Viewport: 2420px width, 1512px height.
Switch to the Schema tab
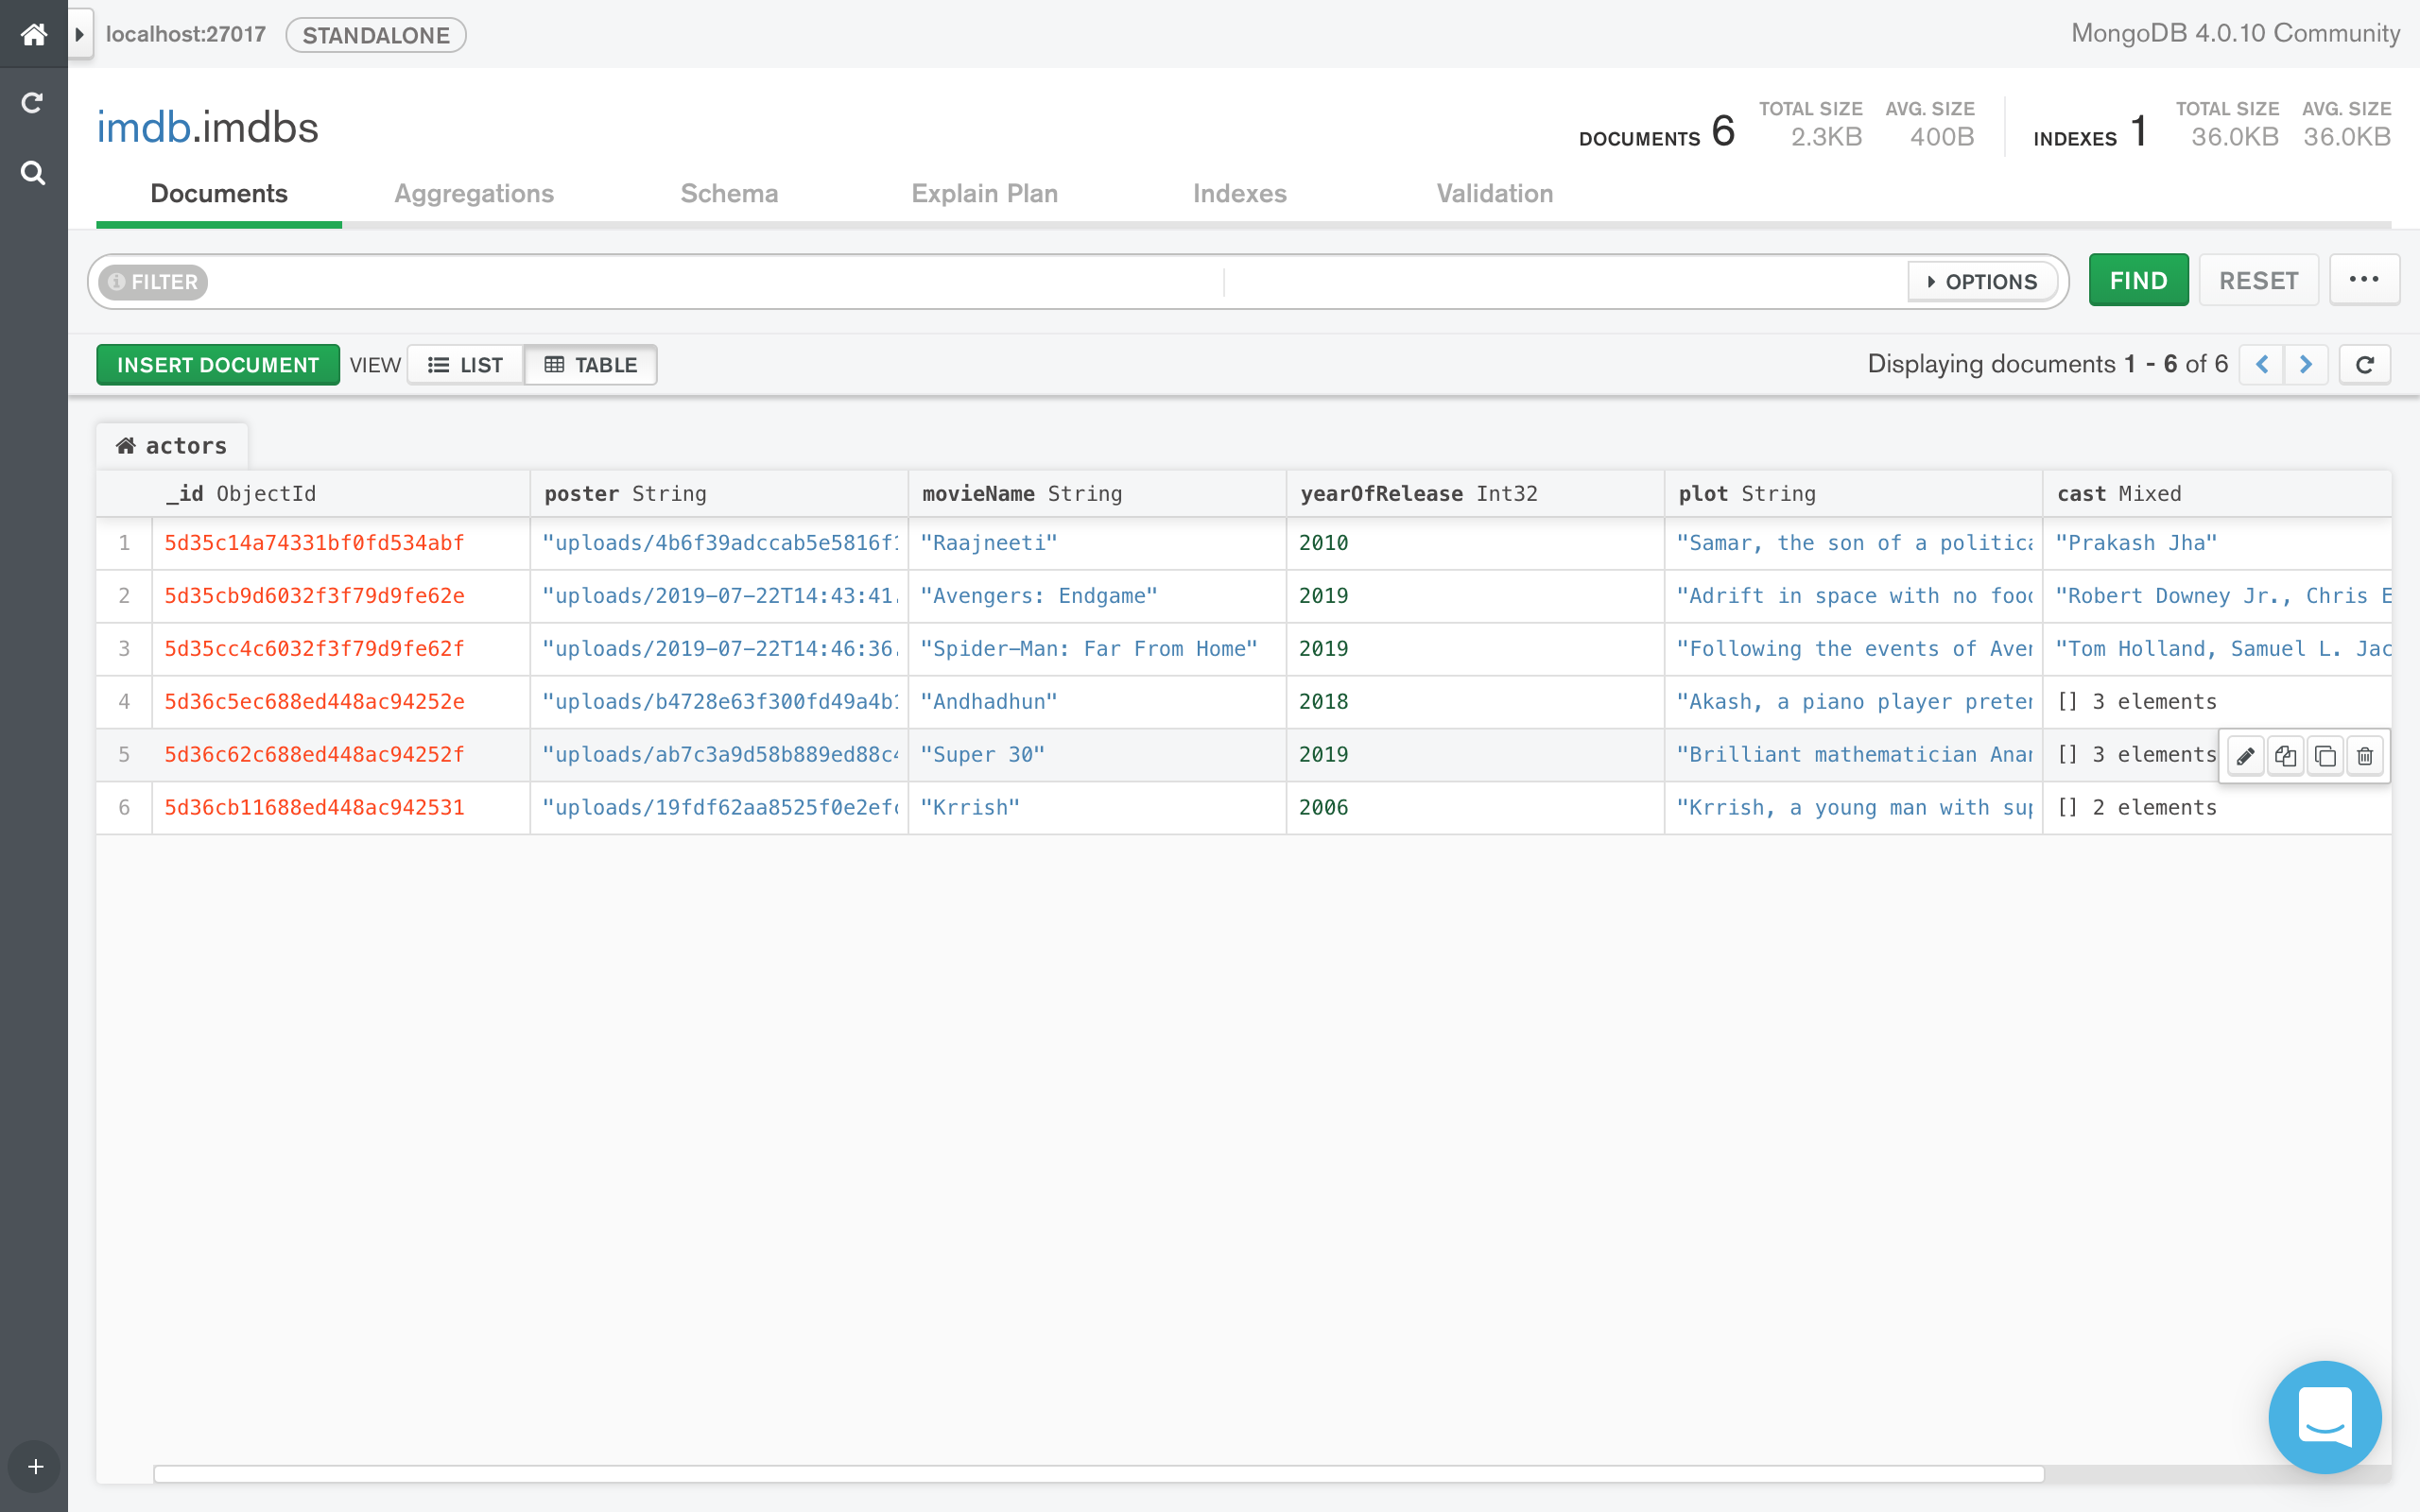pyautogui.click(x=729, y=193)
